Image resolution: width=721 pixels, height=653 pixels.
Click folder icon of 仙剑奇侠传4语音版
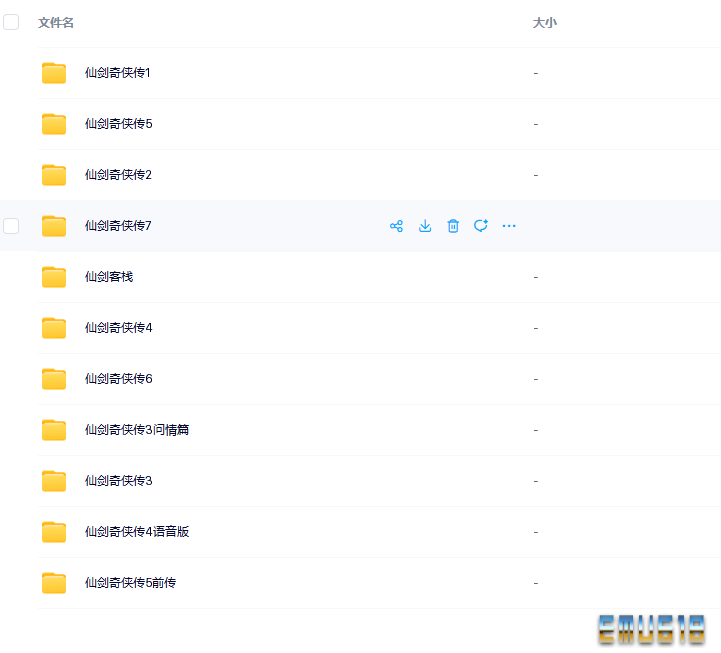click(54, 533)
